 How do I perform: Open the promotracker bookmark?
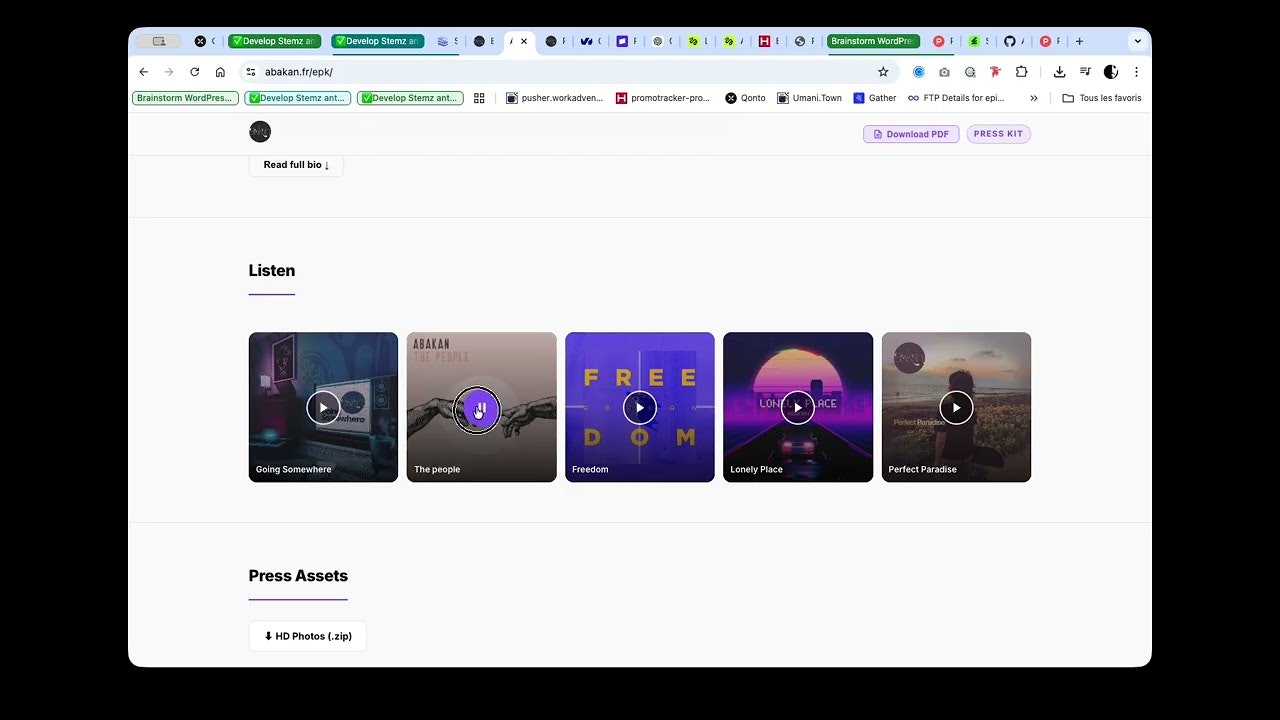[x=663, y=98]
